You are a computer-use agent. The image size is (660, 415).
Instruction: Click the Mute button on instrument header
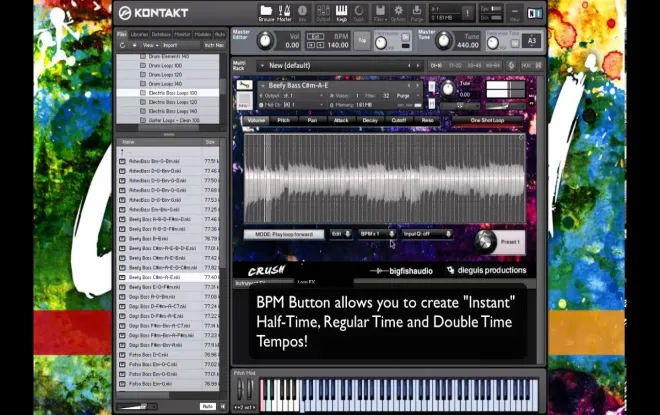click(x=432, y=103)
